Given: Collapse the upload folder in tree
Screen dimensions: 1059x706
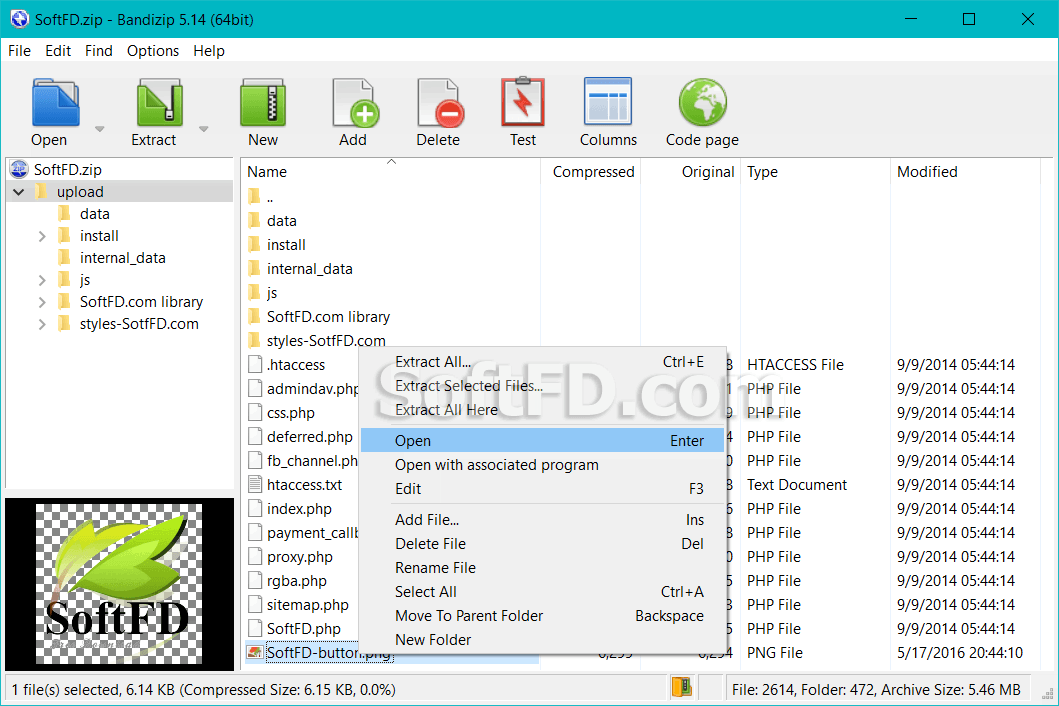Looking at the screenshot, I should pyautogui.click(x=19, y=192).
